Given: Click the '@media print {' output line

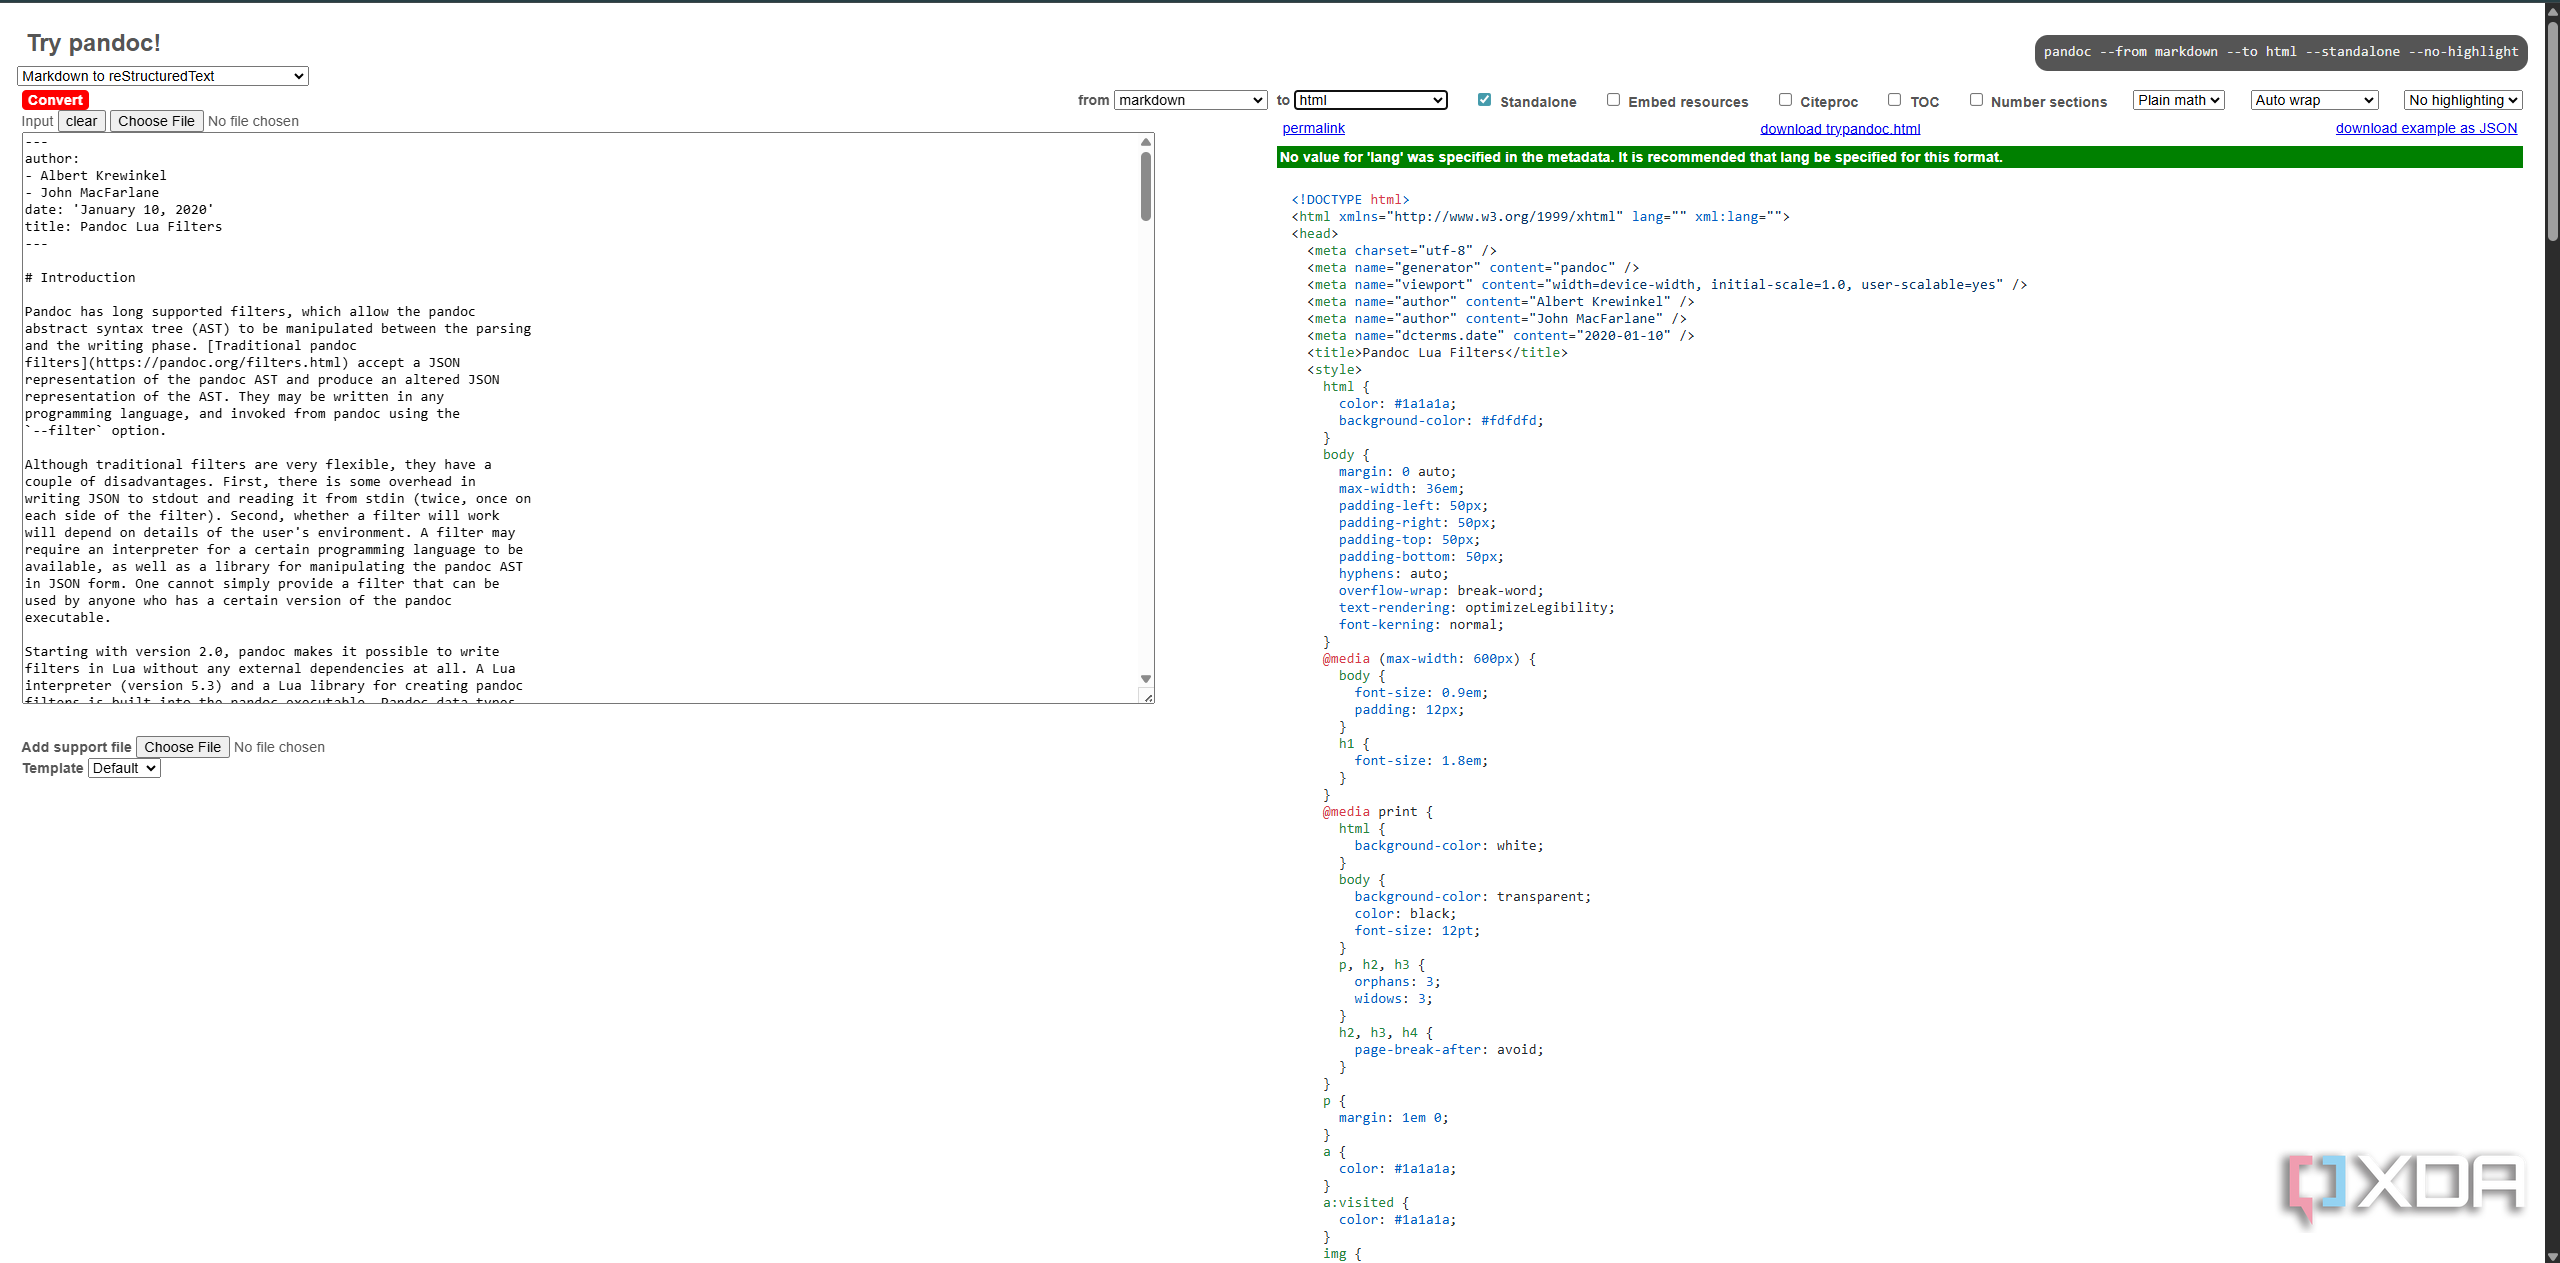Looking at the screenshot, I should click(1378, 812).
